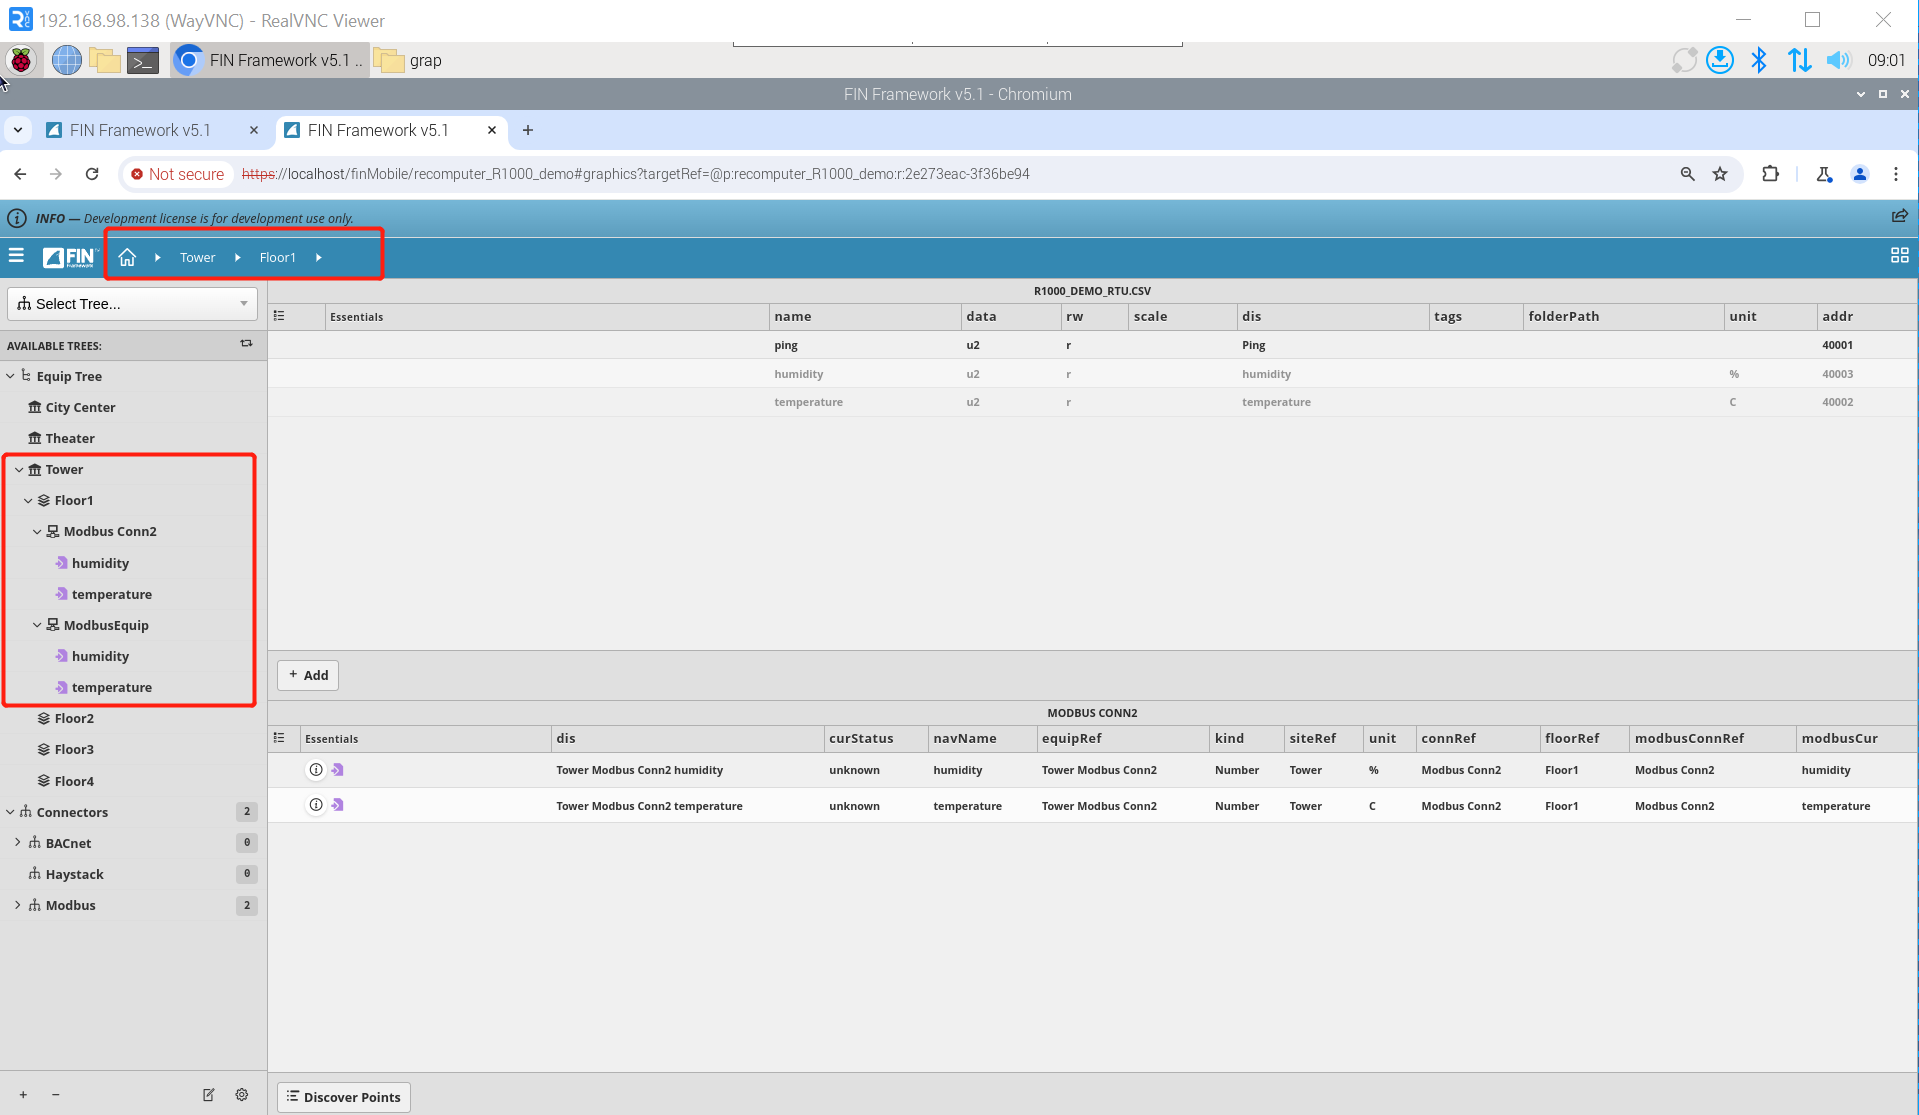Screen dimensions: 1919x1115
Task: Open Chromium extensions puzzle icon
Action: click(1770, 174)
